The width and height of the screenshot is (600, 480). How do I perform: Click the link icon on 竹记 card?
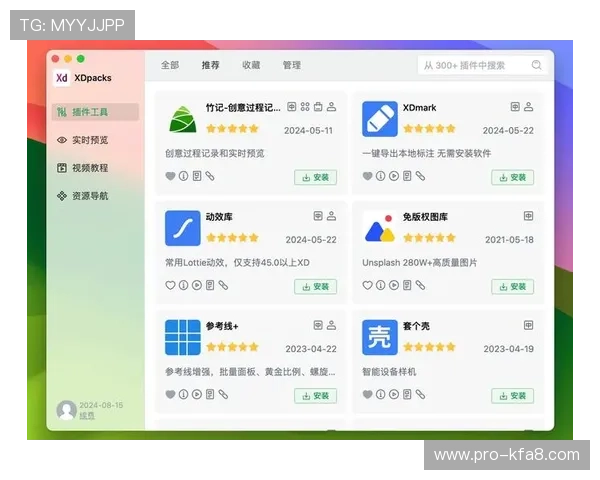pos(210,176)
